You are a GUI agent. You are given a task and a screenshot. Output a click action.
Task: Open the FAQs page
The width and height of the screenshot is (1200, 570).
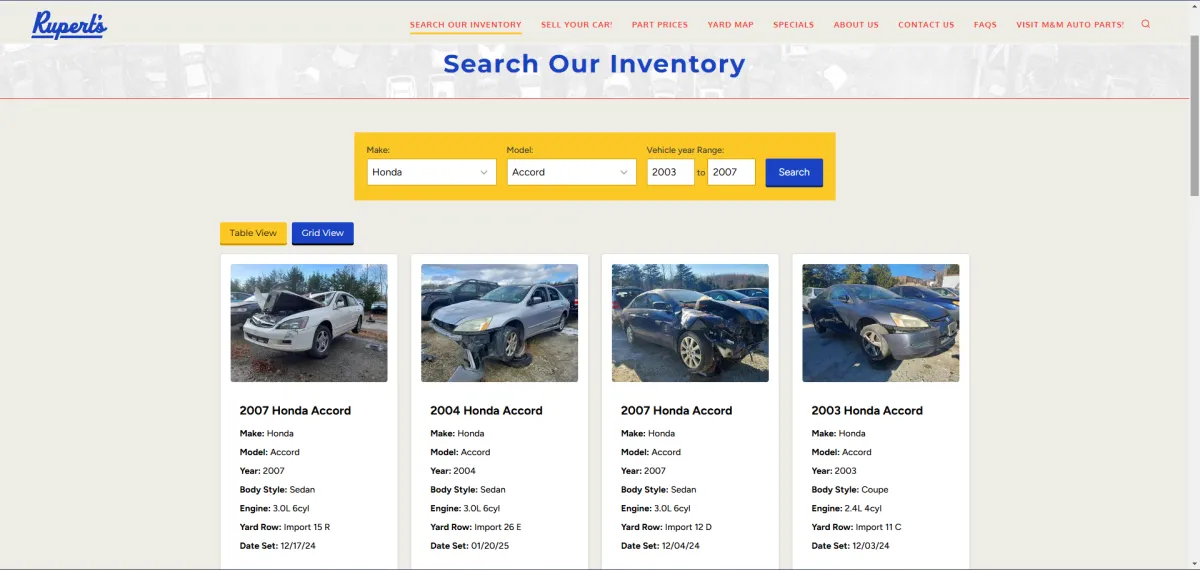pos(985,25)
